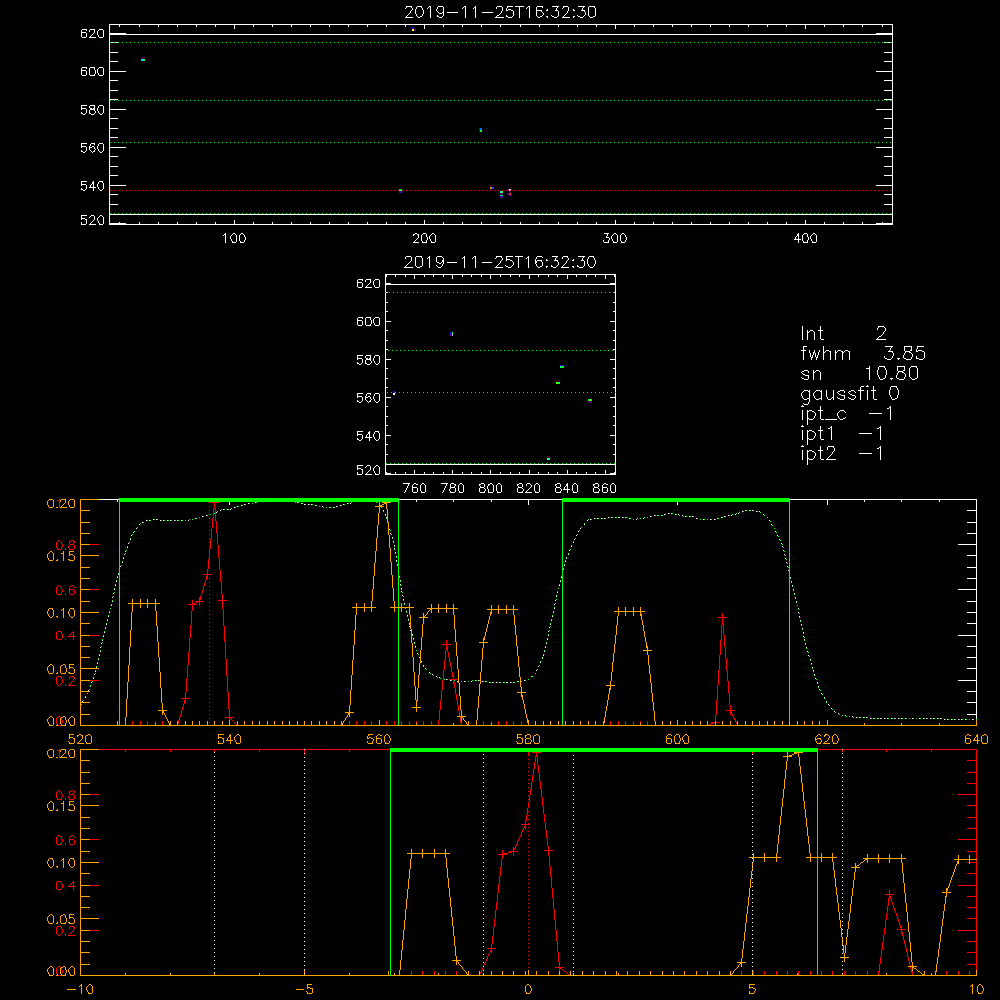Viewport: 1000px width, 1000px height.
Task: Click the '-5' x-axis label of bottom plot
Action: coord(305,989)
